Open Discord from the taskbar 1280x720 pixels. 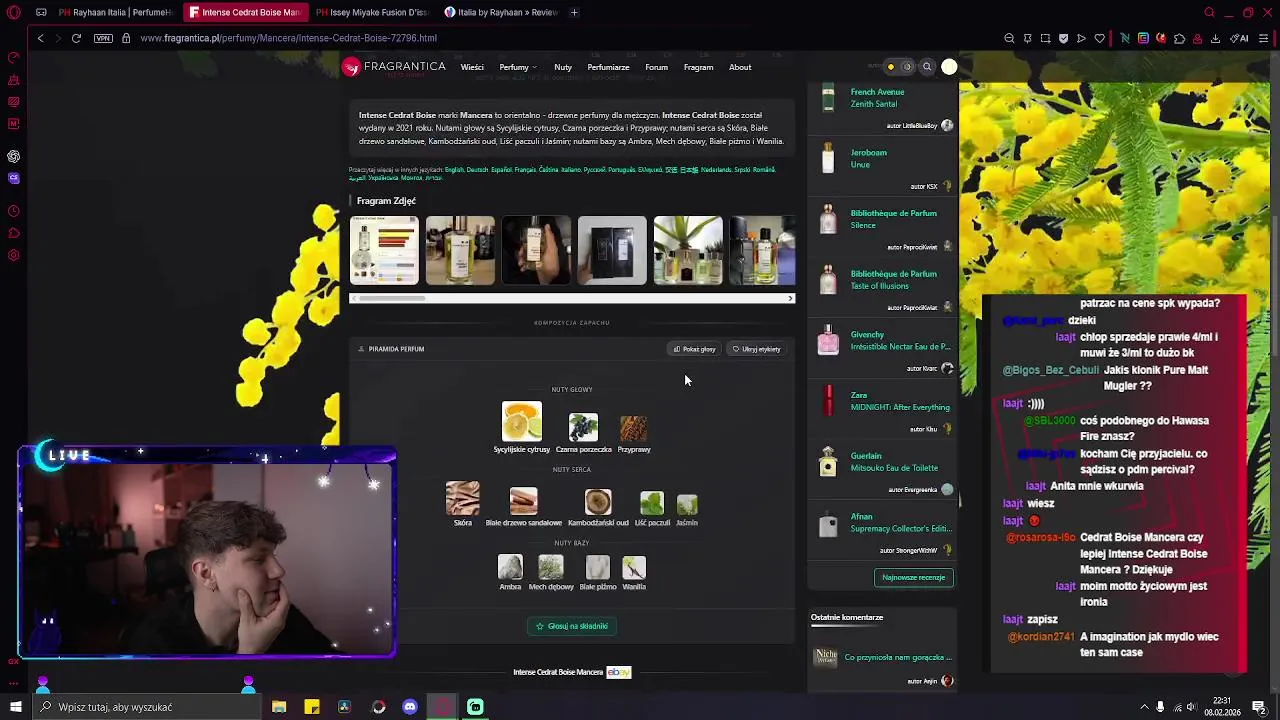[410, 707]
